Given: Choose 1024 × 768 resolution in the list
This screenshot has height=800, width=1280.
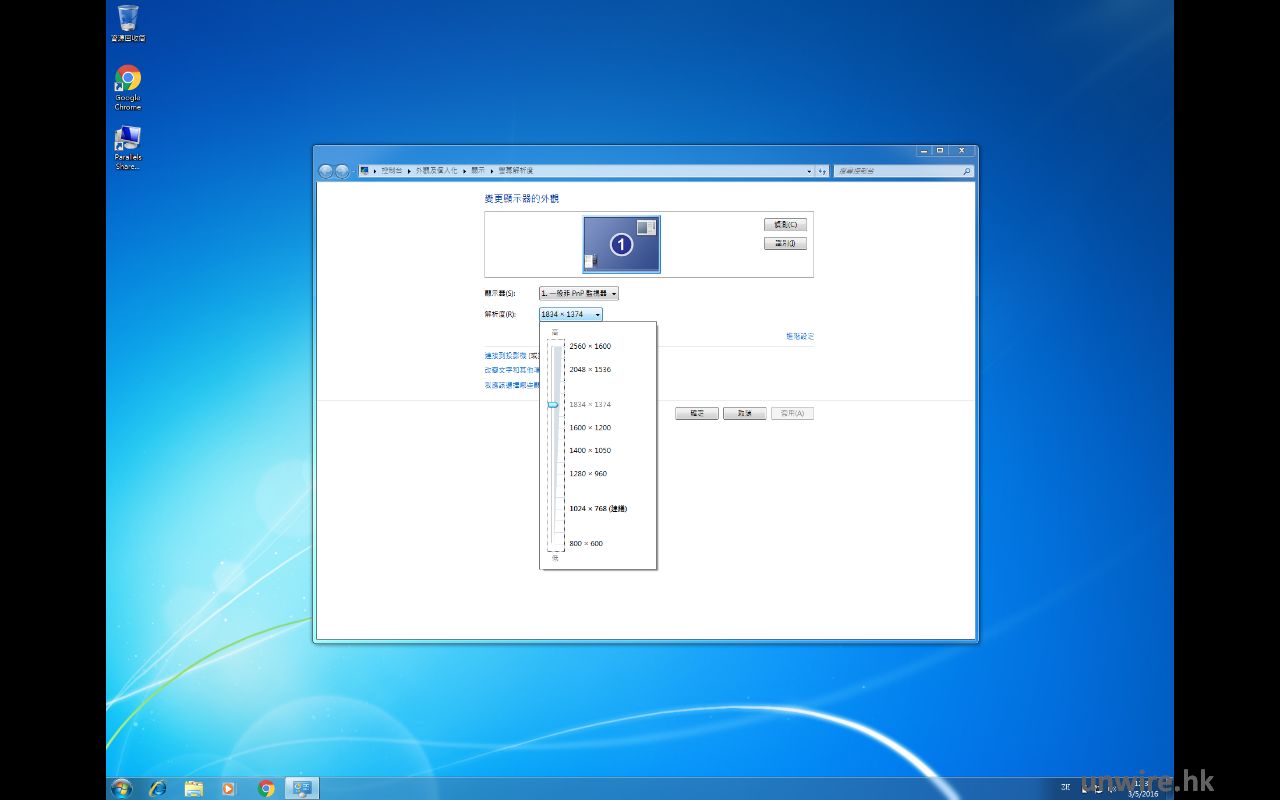Looking at the screenshot, I should point(597,509).
